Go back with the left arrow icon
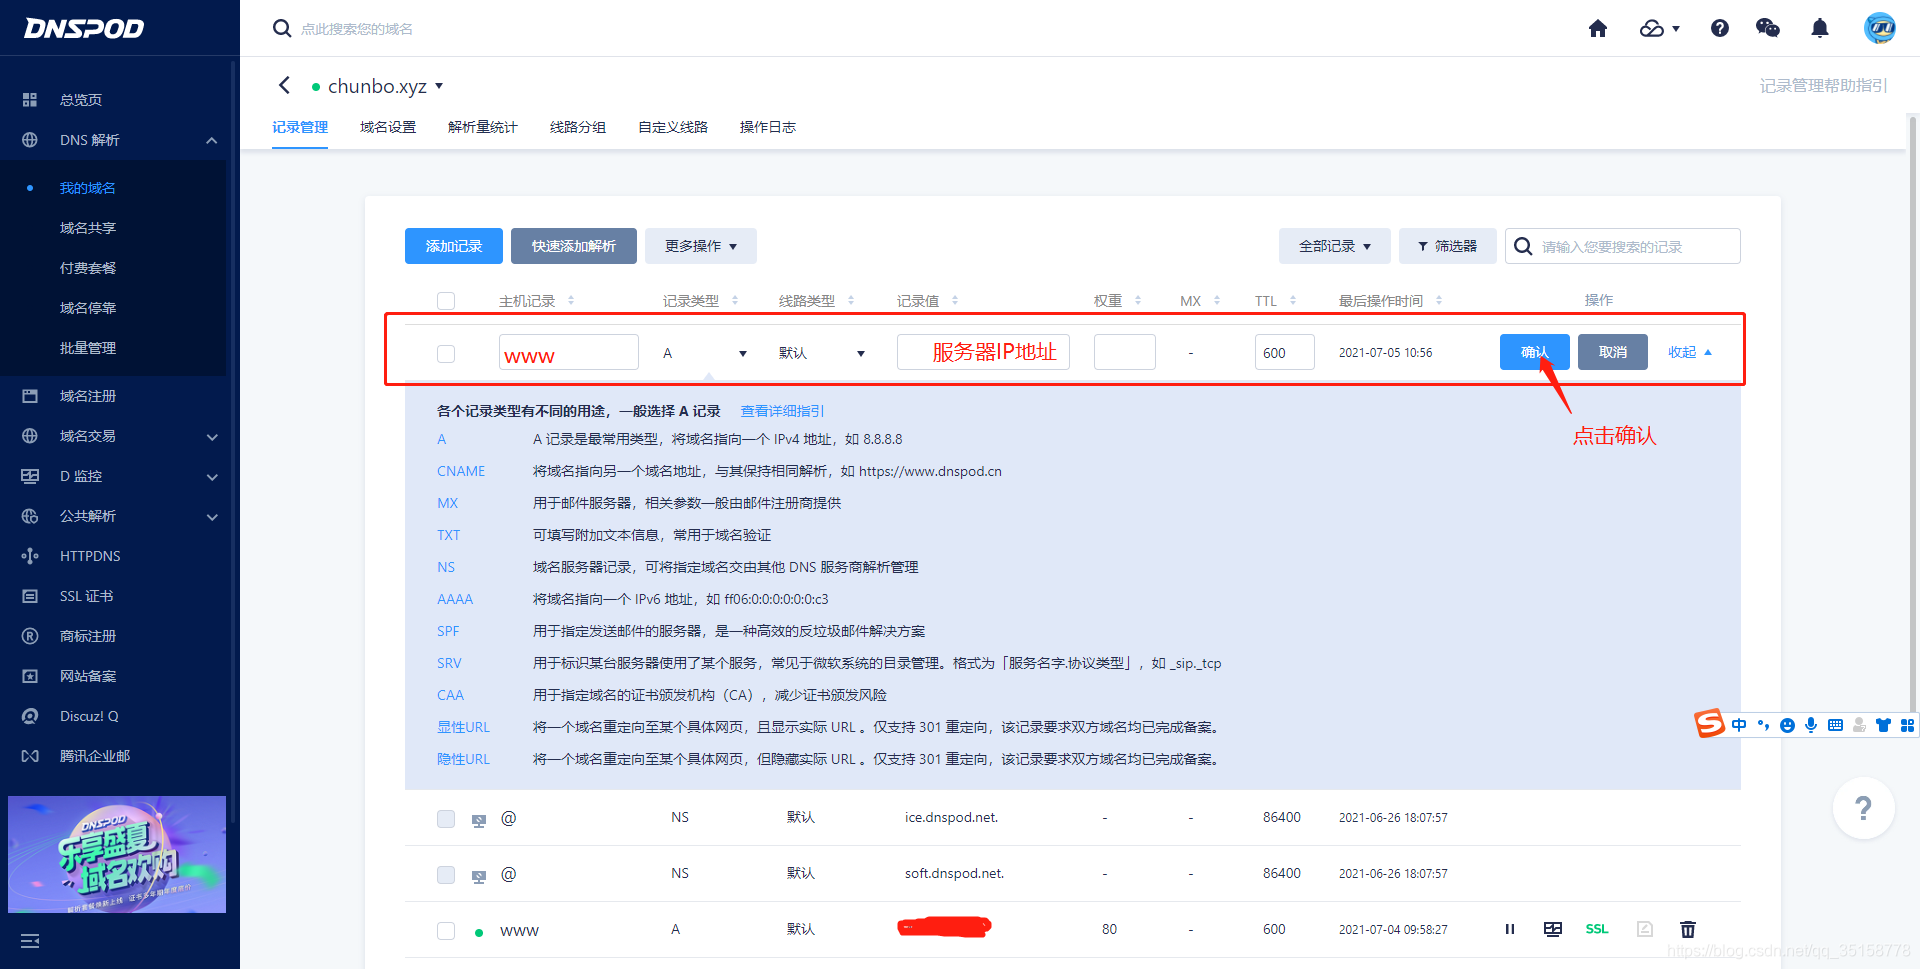 click(x=285, y=86)
